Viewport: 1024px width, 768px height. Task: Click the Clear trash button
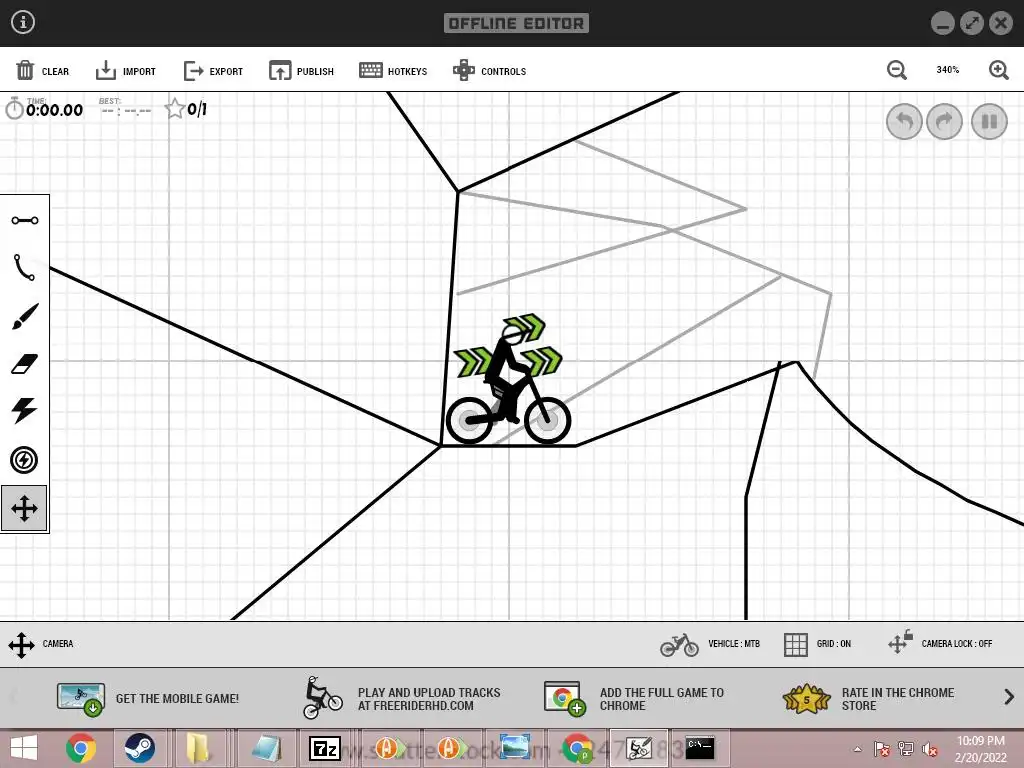pyautogui.click(x=42, y=71)
